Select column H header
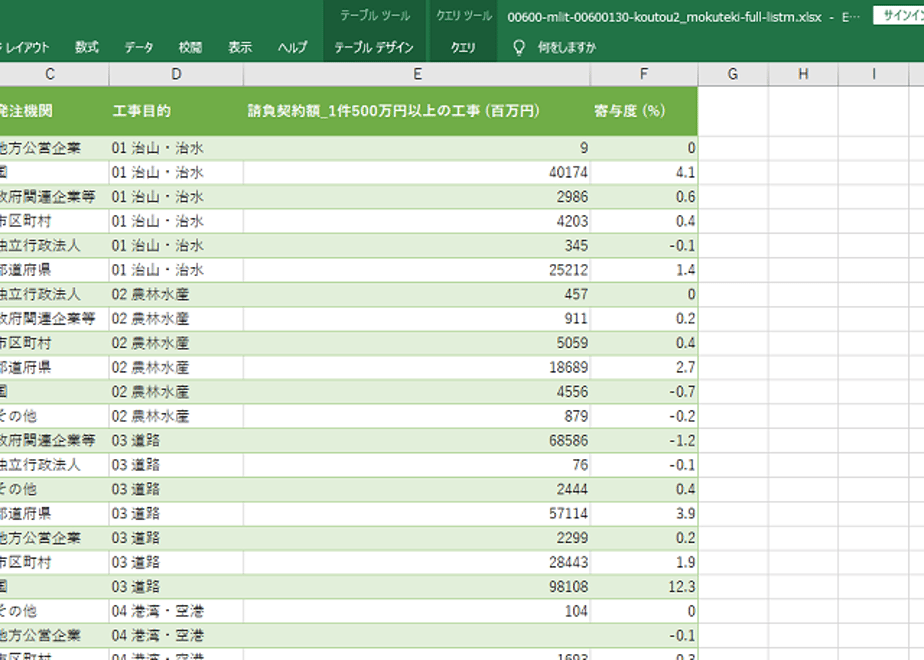The height and width of the screenshot is (660, 924). point(803,74)
